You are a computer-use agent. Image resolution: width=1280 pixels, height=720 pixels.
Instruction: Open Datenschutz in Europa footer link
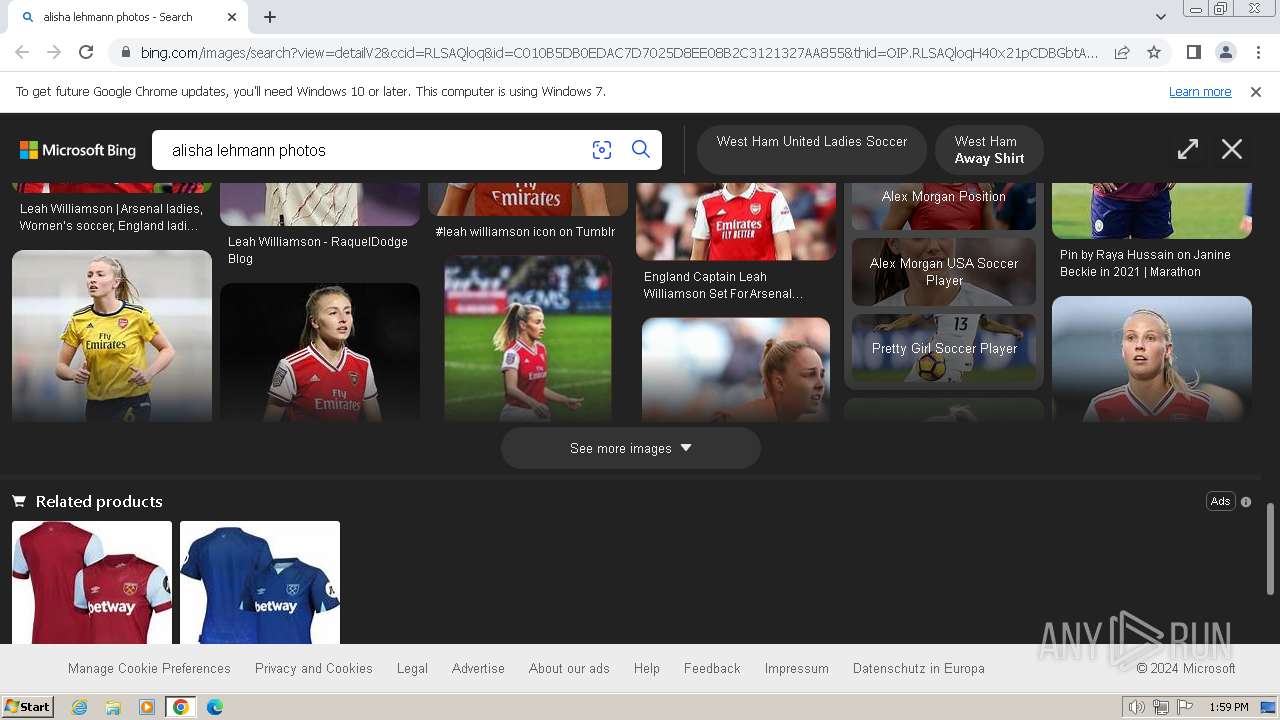point(919,668)
